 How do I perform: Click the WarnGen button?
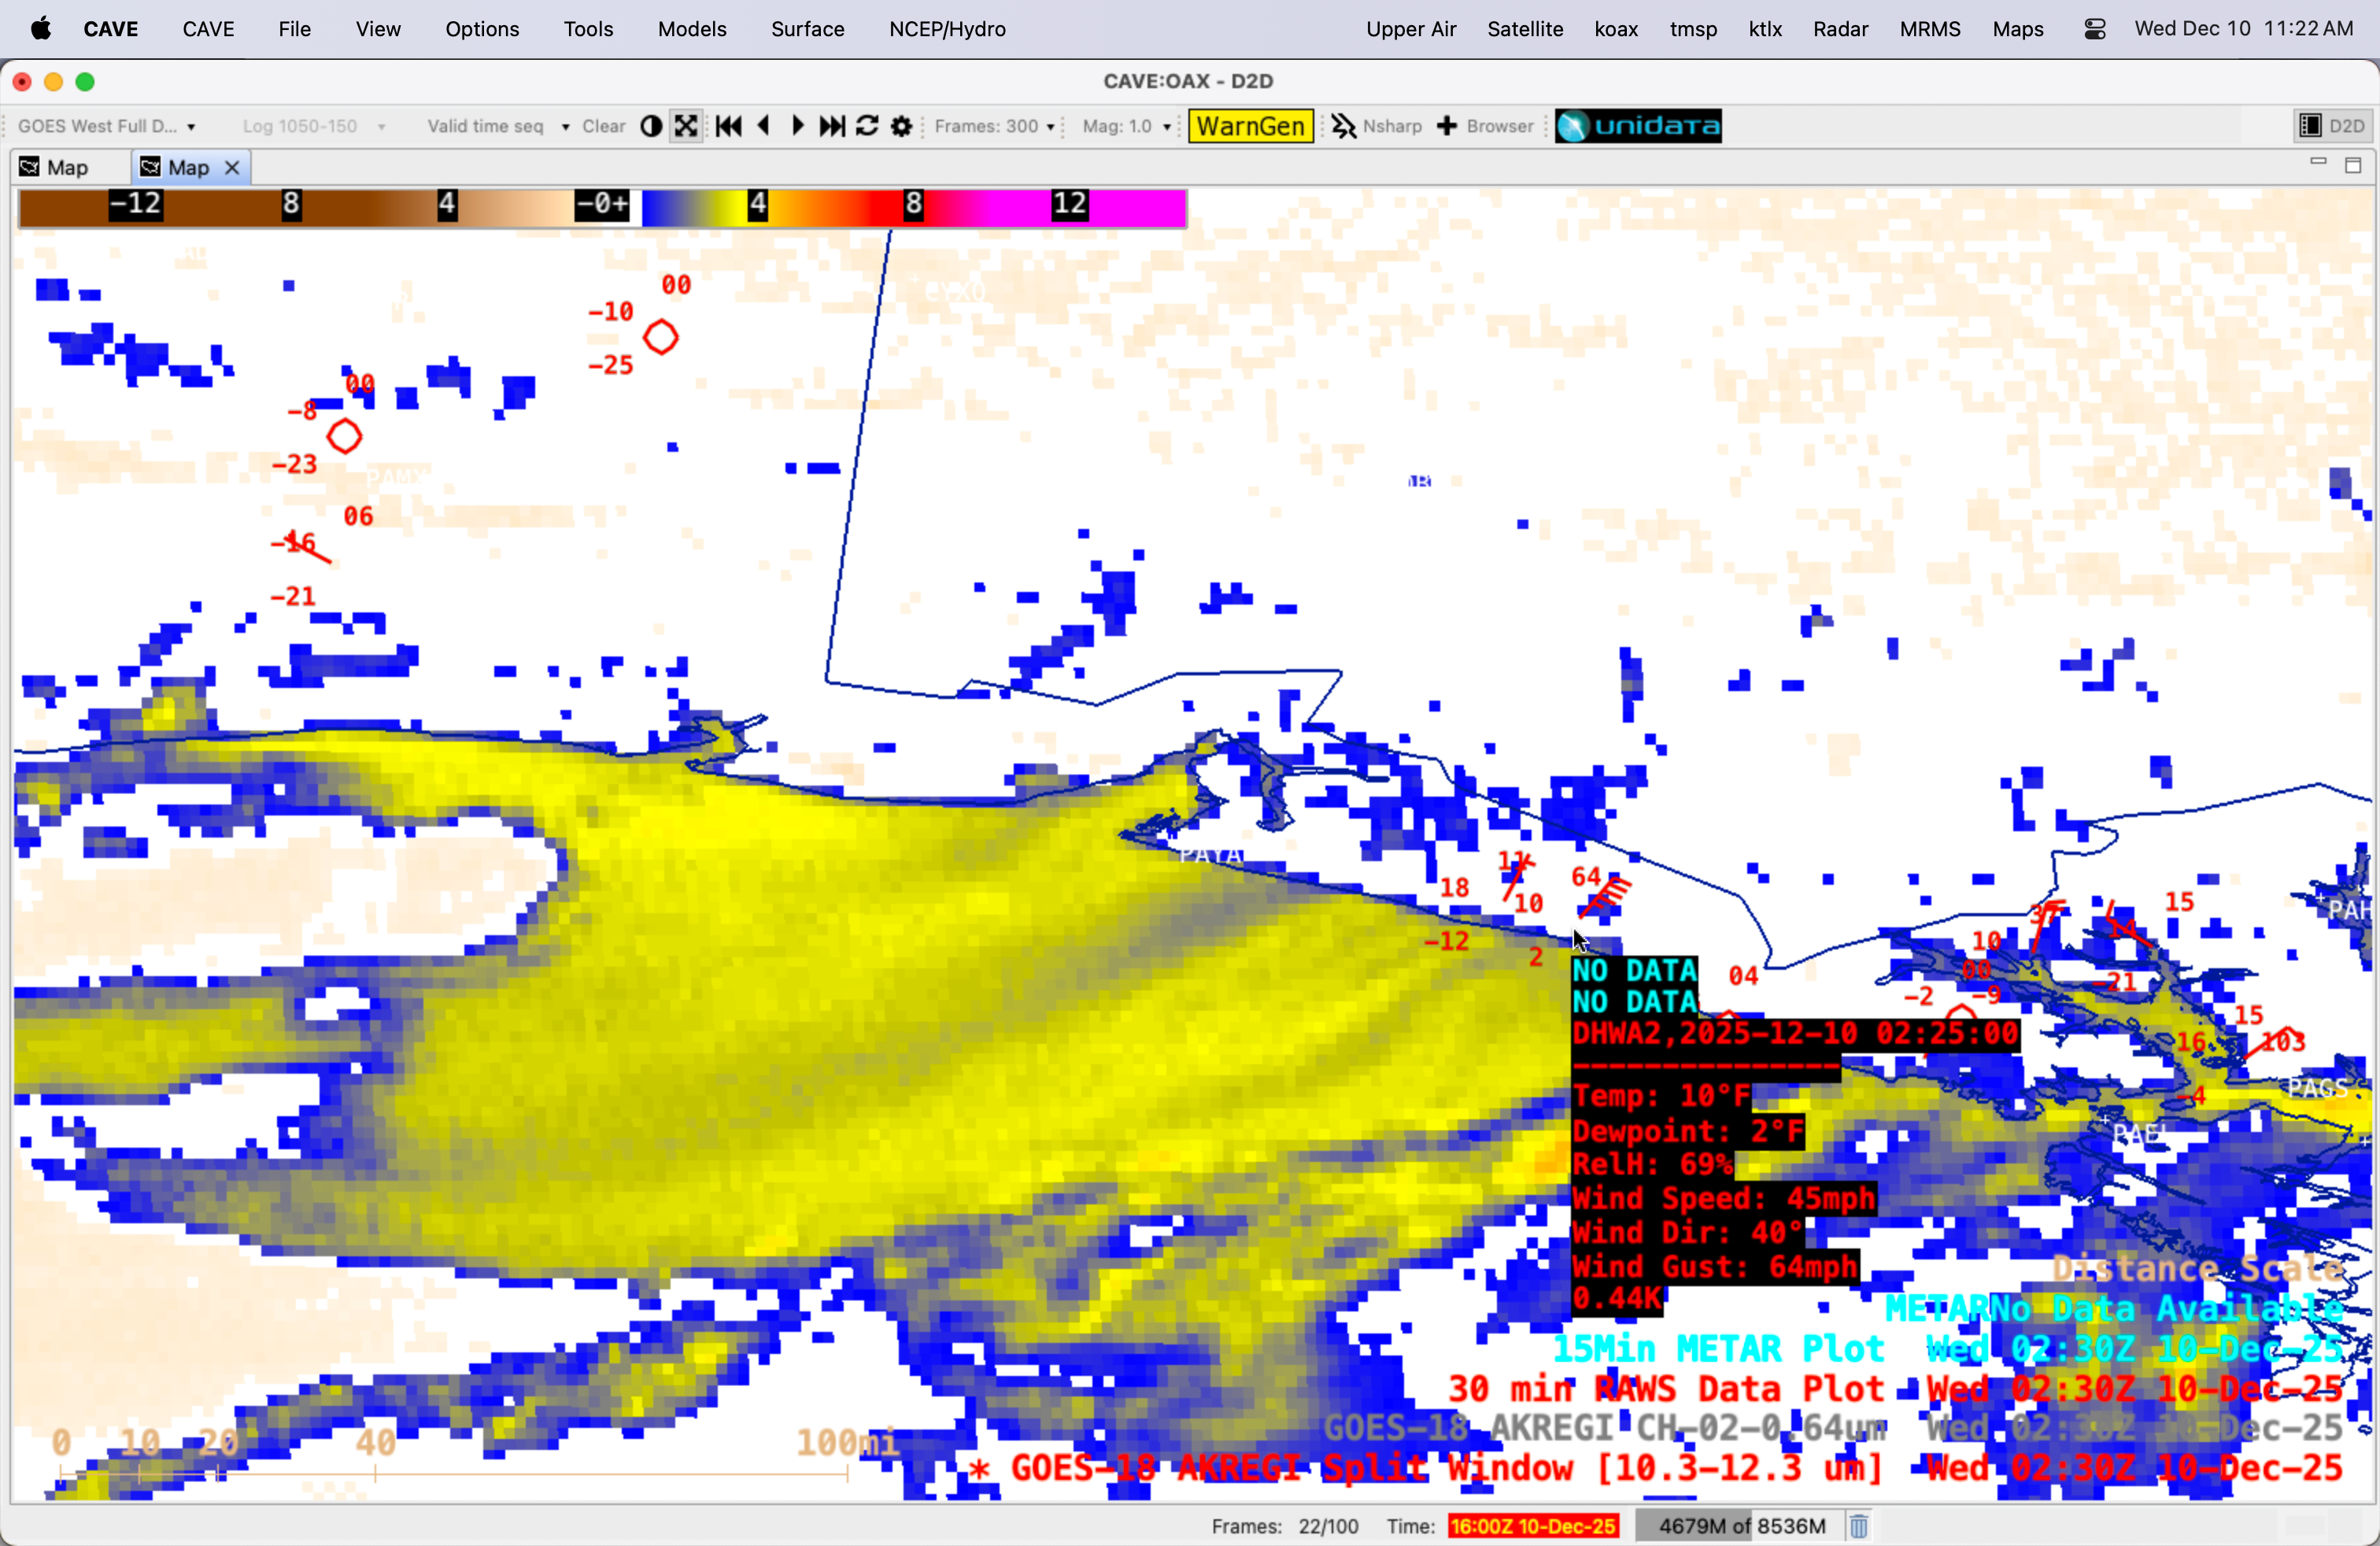click(1250, 126)
